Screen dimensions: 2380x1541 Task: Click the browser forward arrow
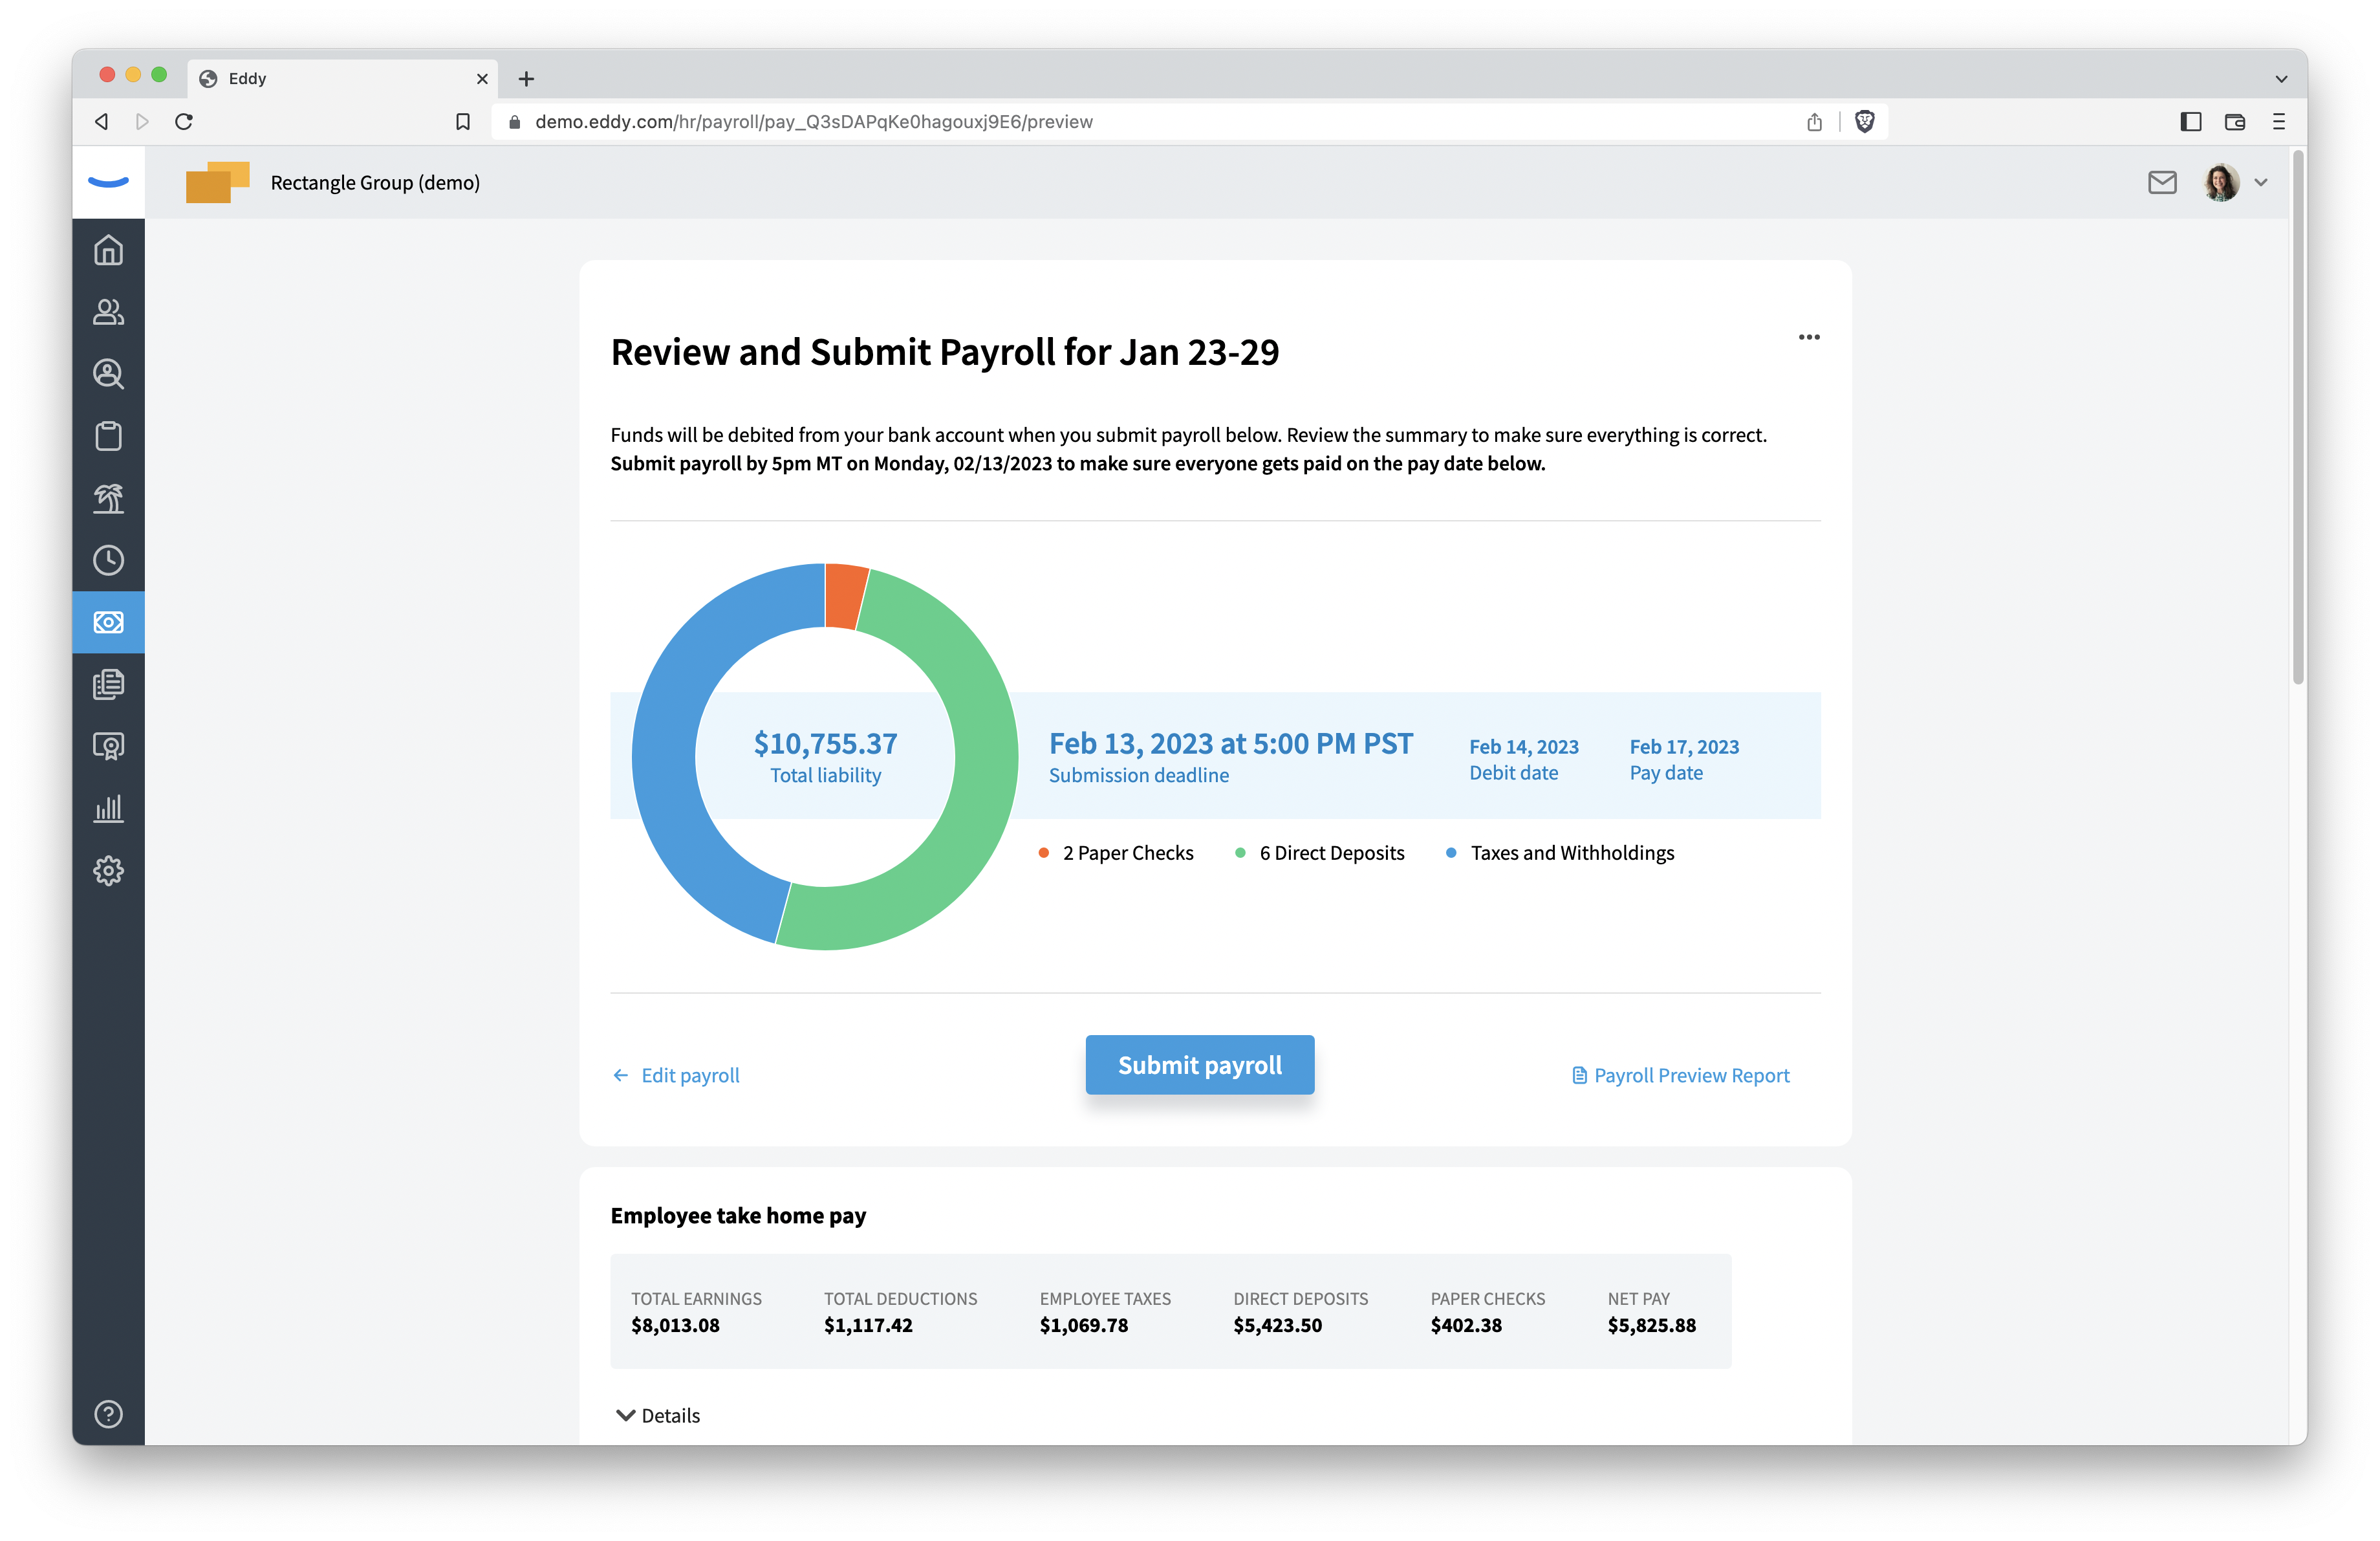click(x=142, y=121)
